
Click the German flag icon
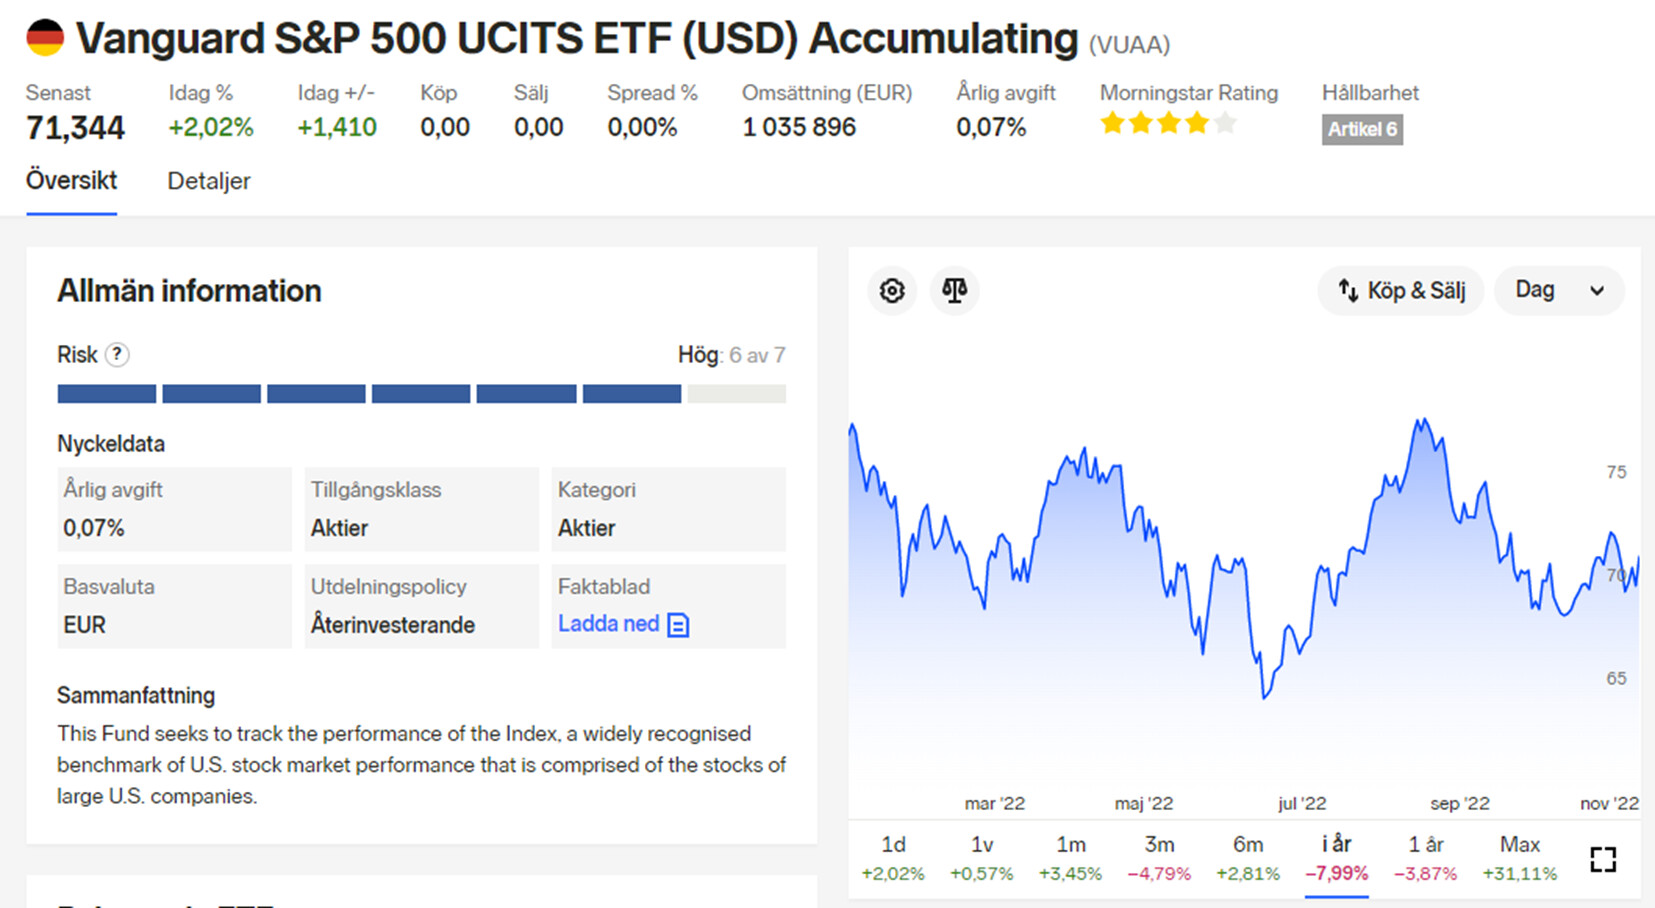45,38
